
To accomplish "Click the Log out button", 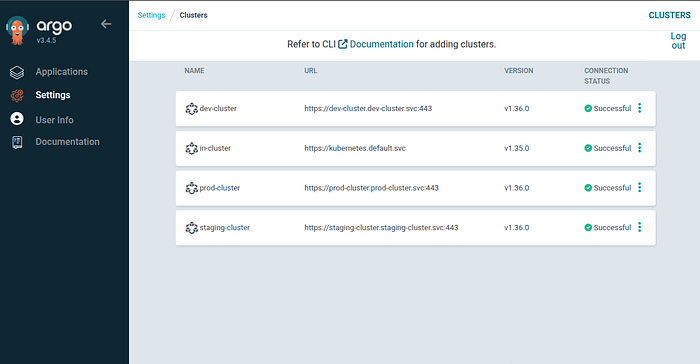I will (678, 41).
